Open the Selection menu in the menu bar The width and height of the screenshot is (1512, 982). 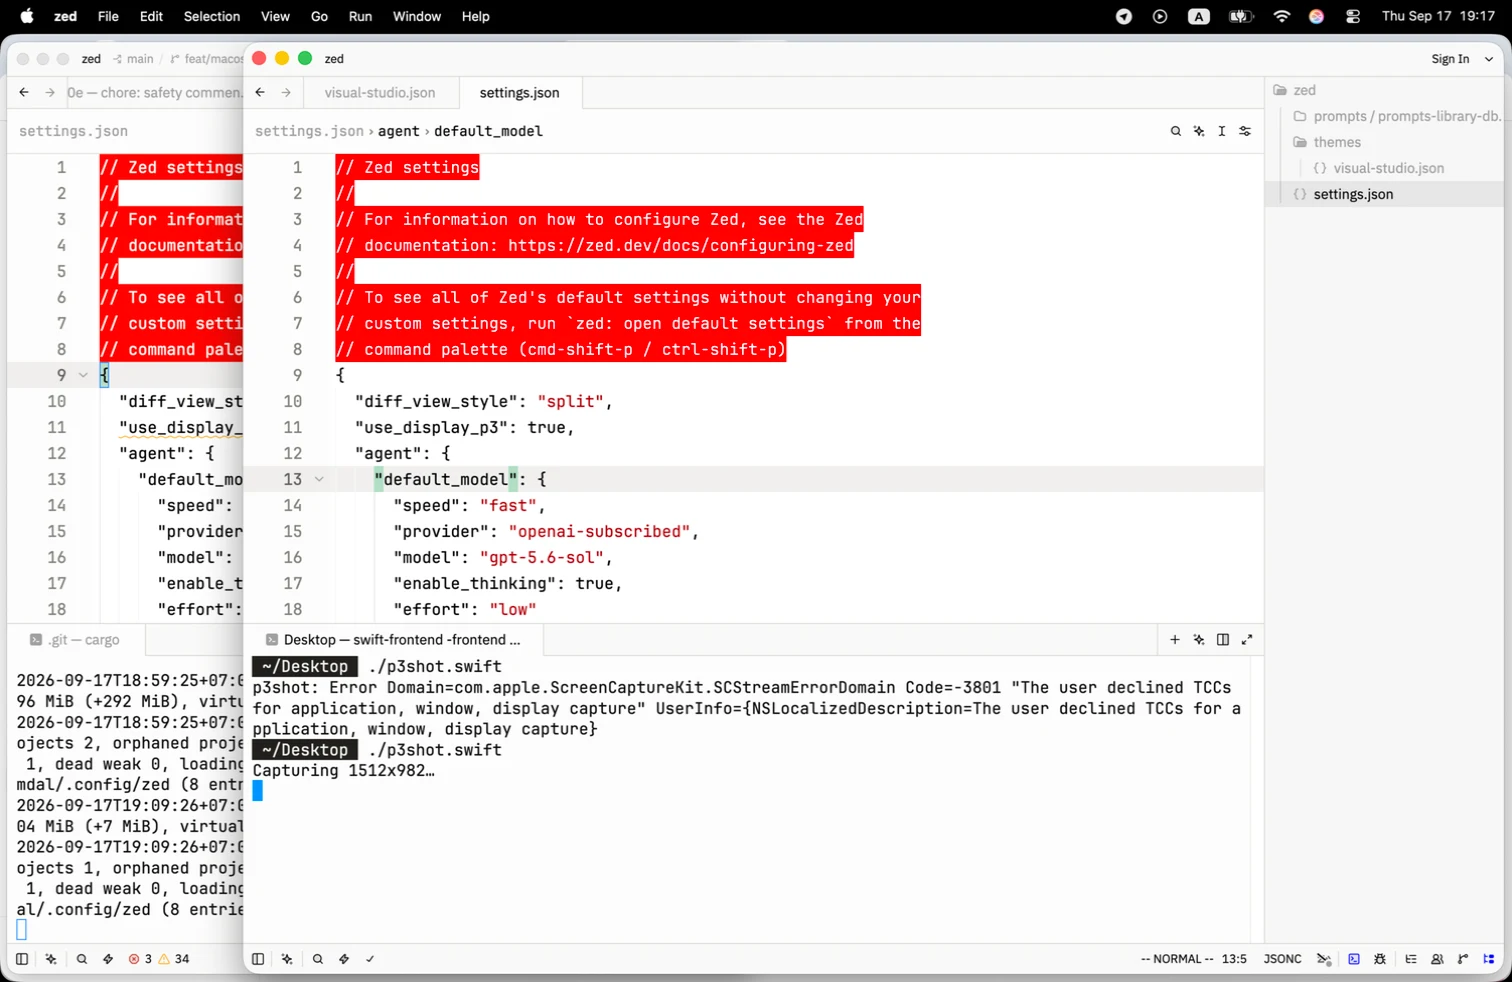click(x=212, y=16)
